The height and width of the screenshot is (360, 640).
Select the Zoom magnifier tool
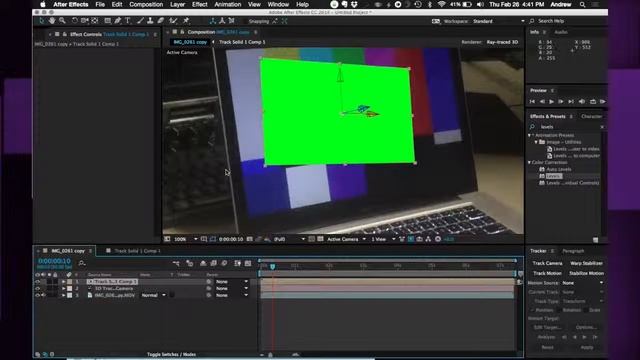coord(62,20)
